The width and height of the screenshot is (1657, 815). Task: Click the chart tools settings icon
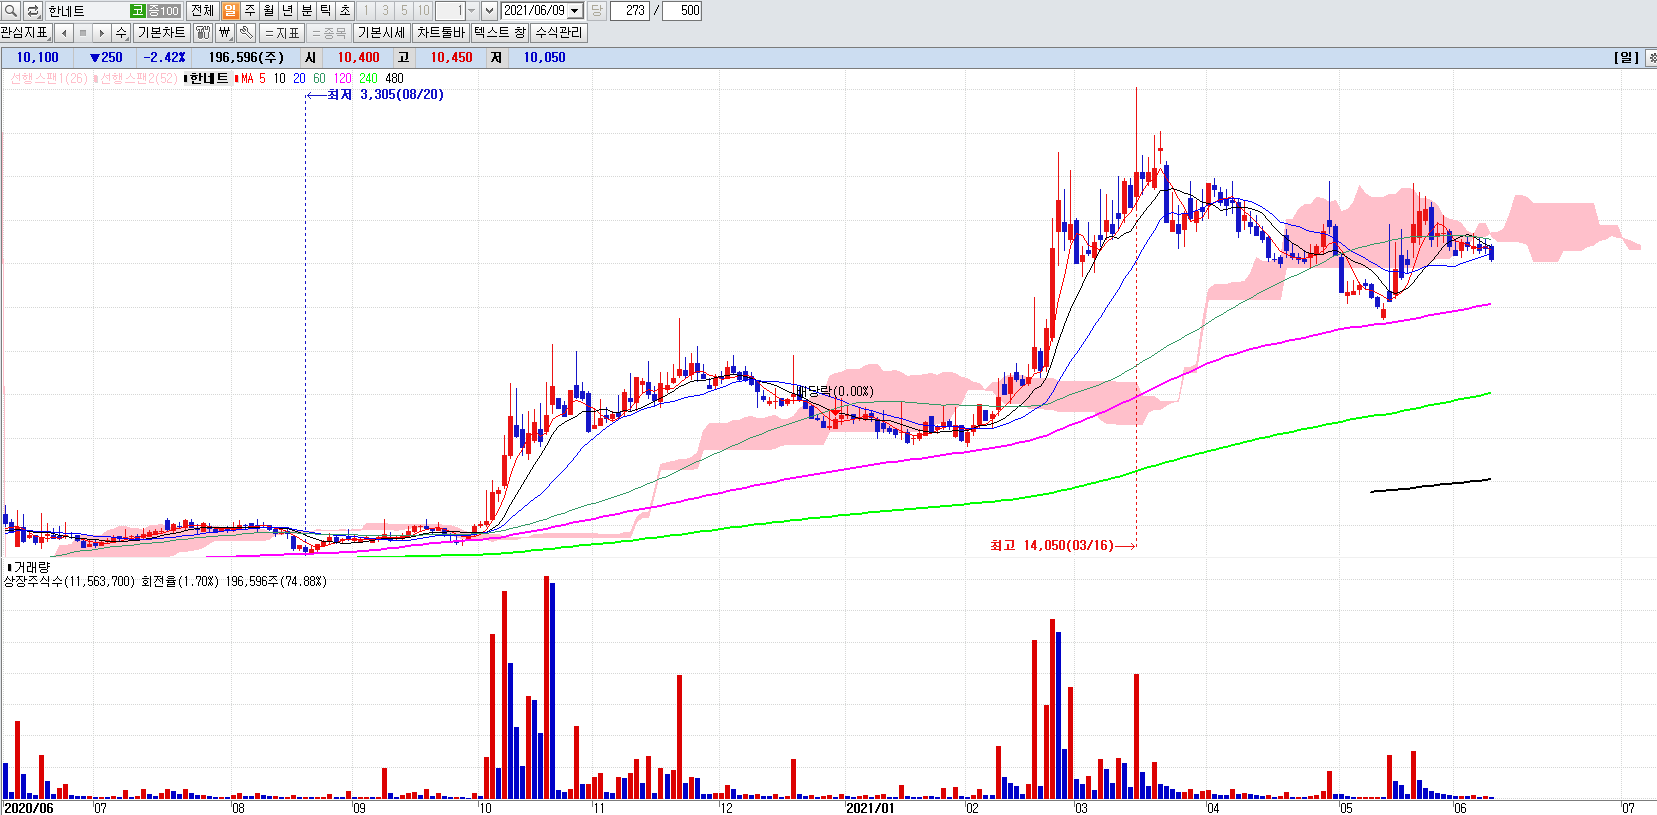click(203, 33)
